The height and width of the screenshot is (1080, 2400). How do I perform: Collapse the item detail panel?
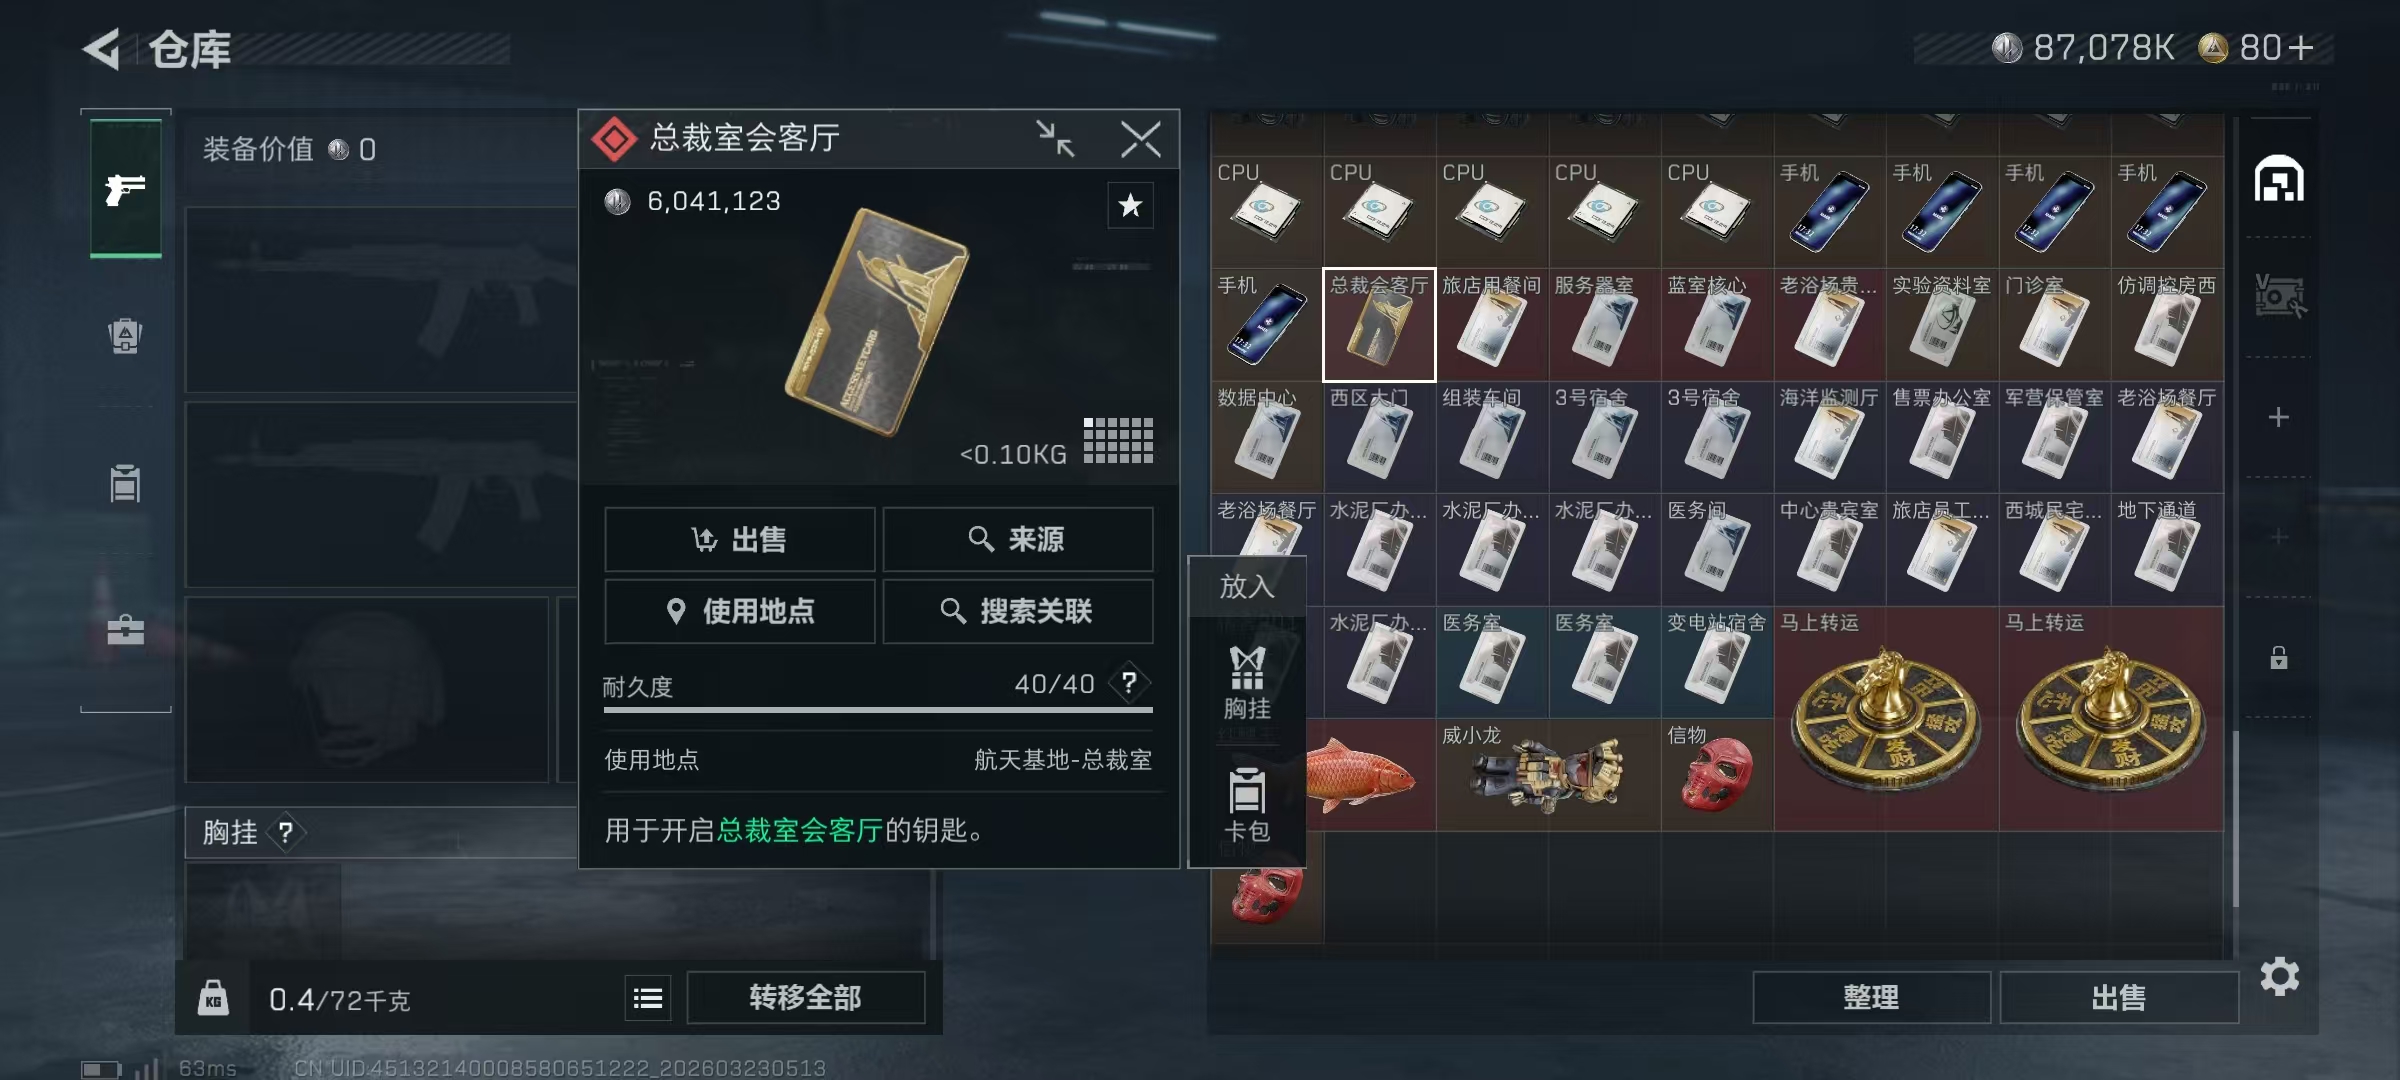1055,139
